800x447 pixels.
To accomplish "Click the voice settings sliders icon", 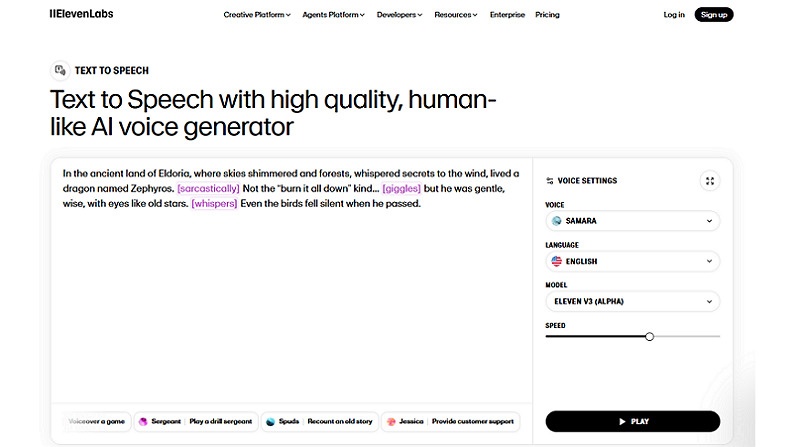I will pyautogui.click(x=550, y=181).
